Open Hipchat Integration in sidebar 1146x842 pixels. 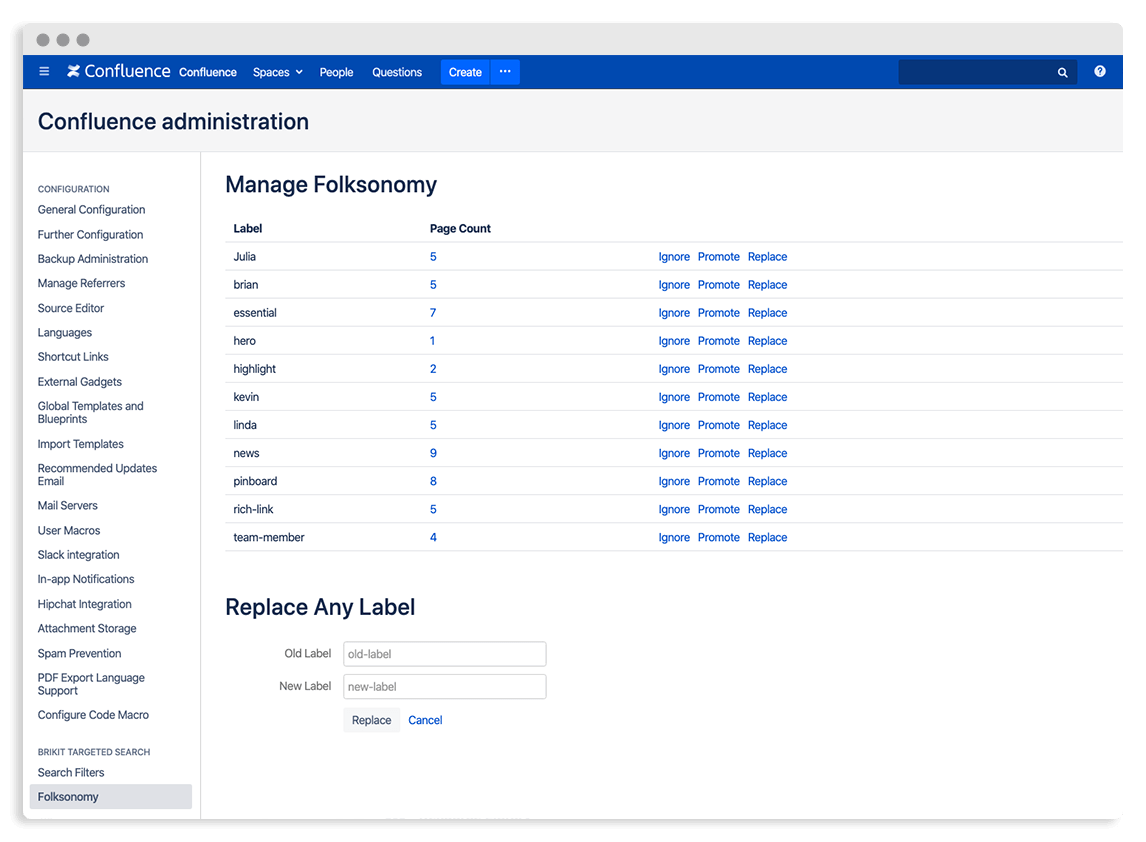[85, 604]
